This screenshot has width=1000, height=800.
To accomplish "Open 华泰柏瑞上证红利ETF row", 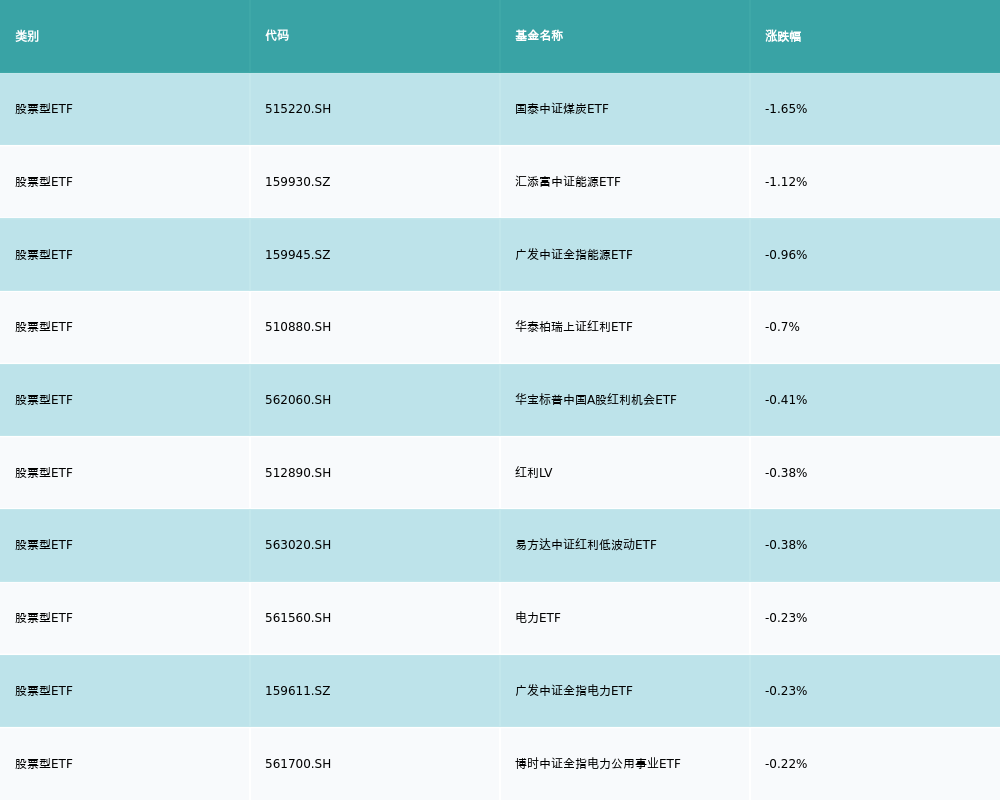I will point(573,327).
